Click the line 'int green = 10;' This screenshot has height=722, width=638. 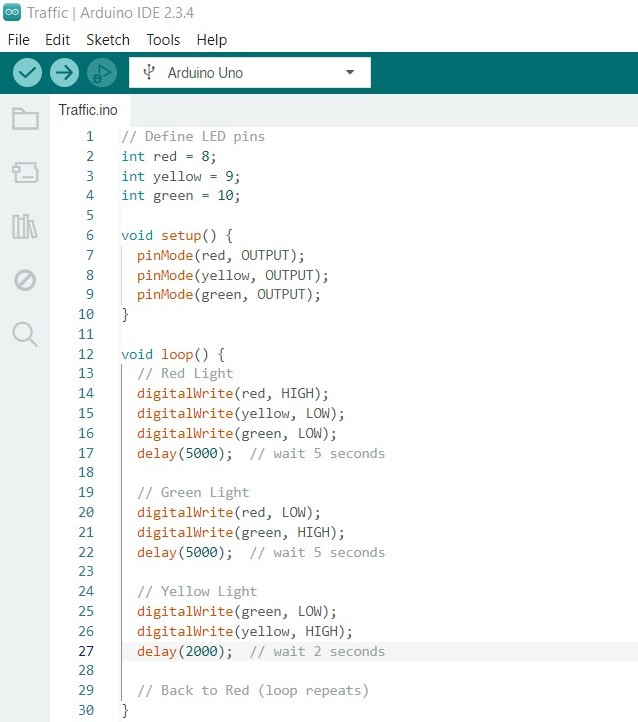tap(180, 196)
